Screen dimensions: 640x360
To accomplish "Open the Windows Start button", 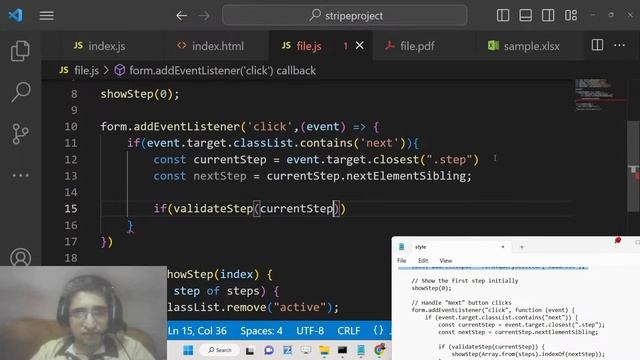I will [188, 350].
